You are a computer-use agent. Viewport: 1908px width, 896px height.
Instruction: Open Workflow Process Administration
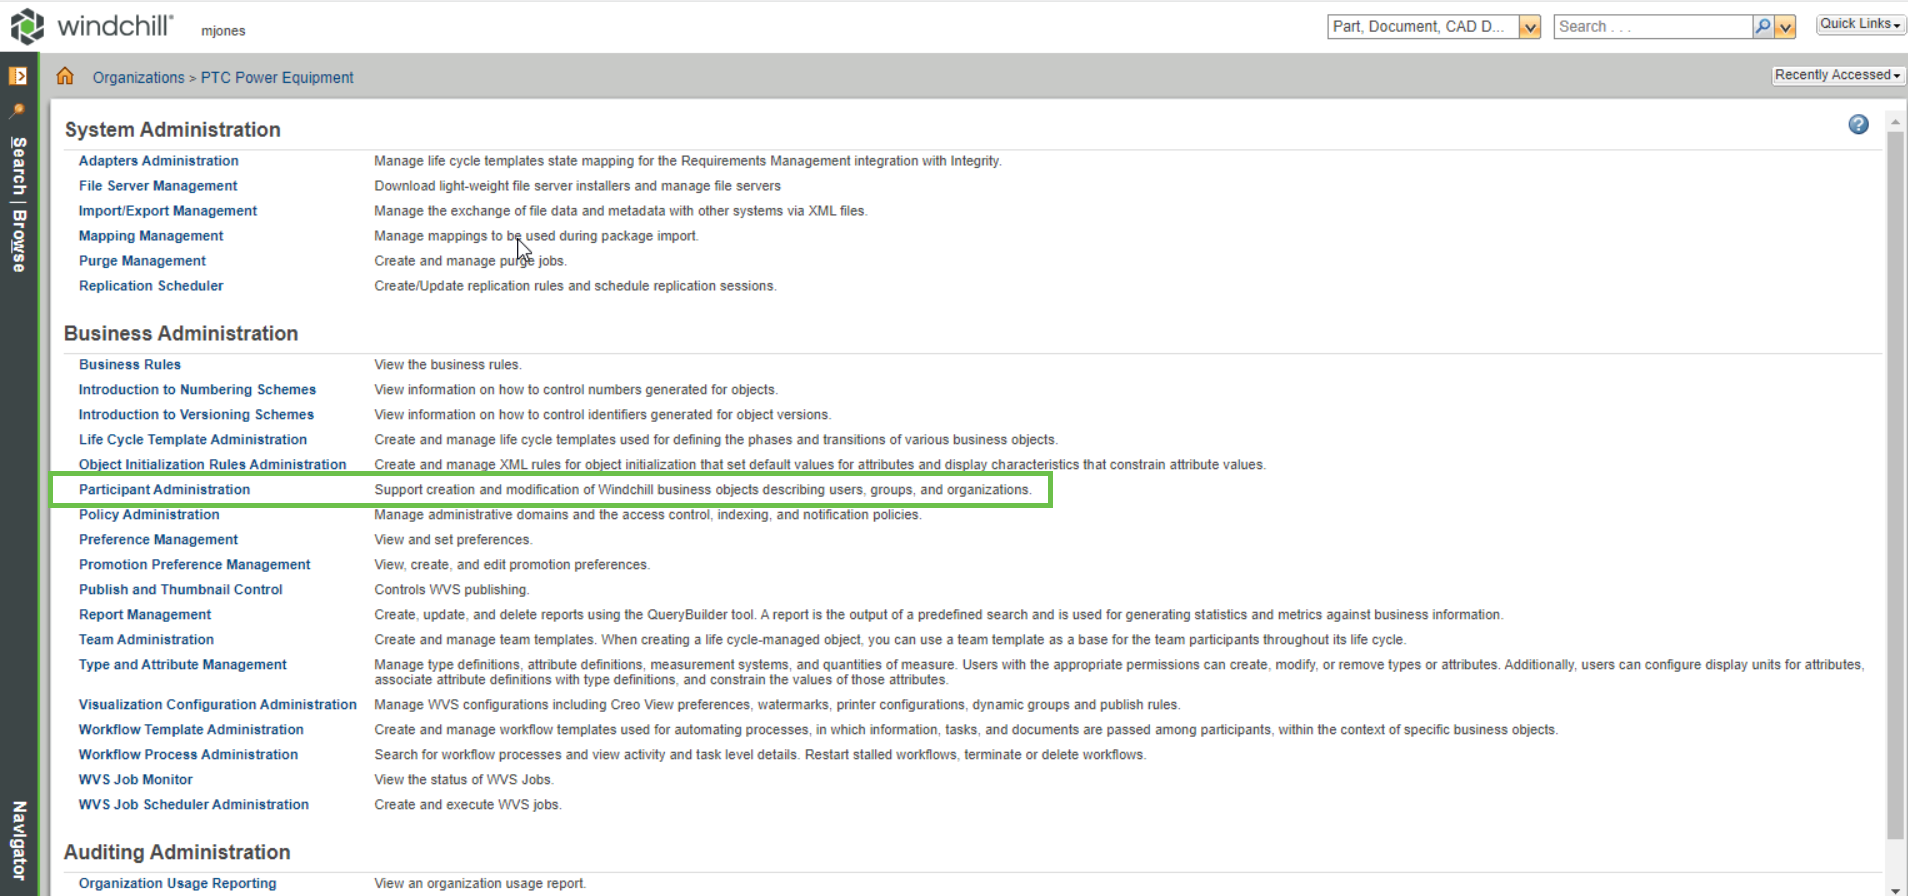(x=188, y=755)
